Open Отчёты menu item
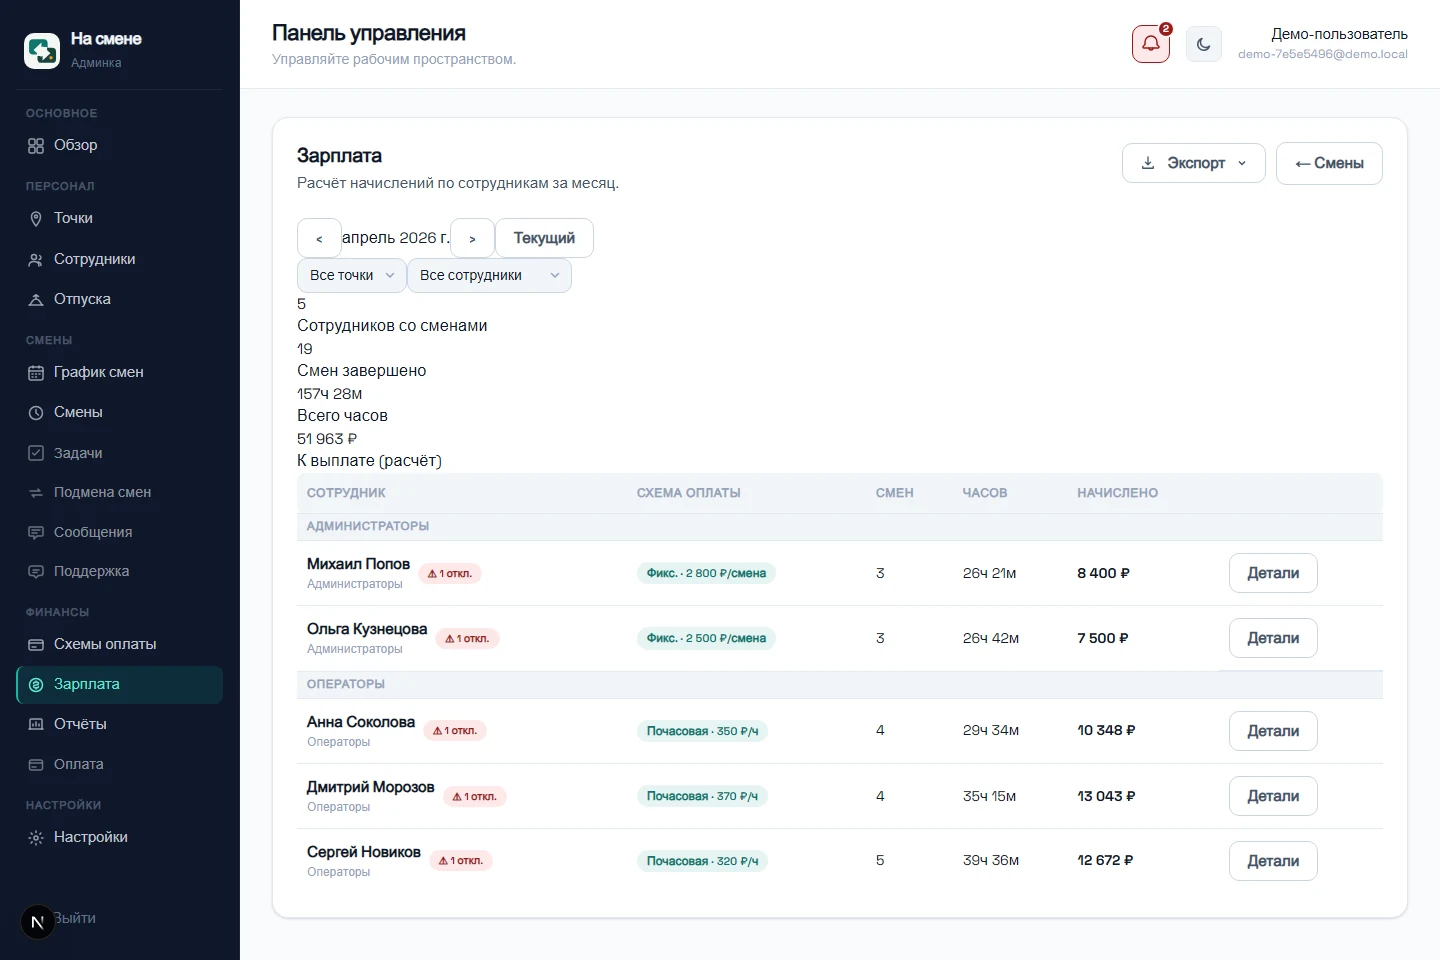This screenshot has height=960, width=1440. coord(120,724)
